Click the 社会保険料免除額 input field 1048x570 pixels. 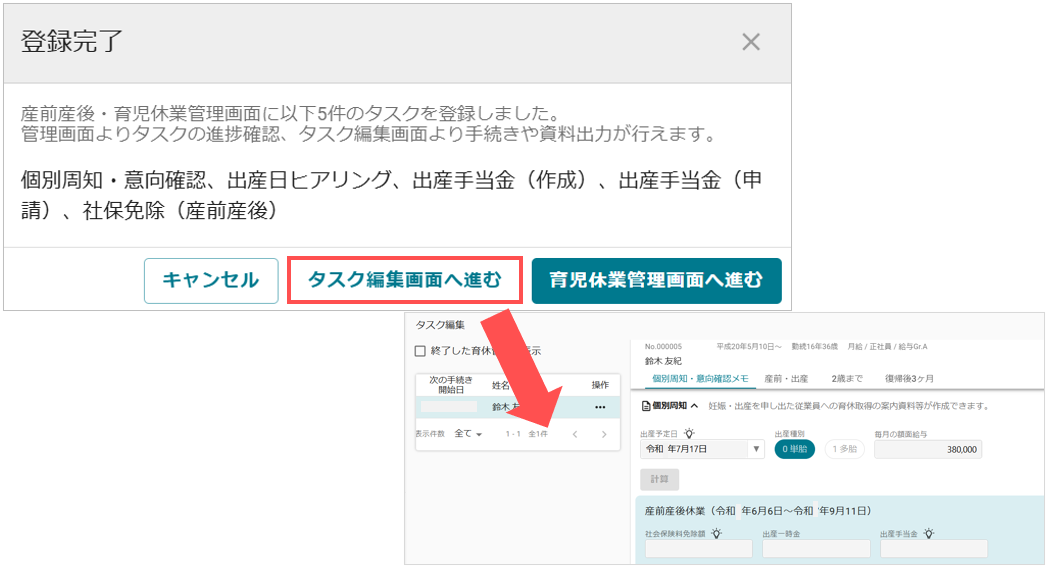[698, 549]
